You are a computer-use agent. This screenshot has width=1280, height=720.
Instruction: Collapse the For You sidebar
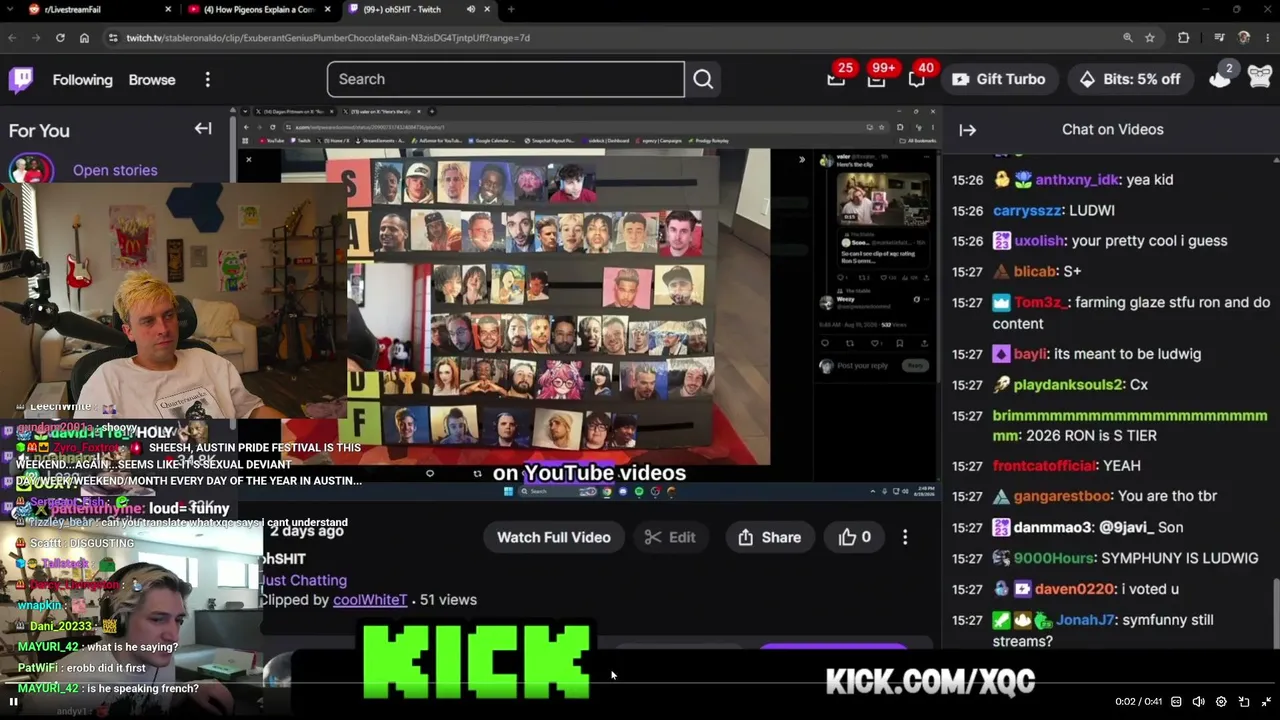(x=203, y=129)
